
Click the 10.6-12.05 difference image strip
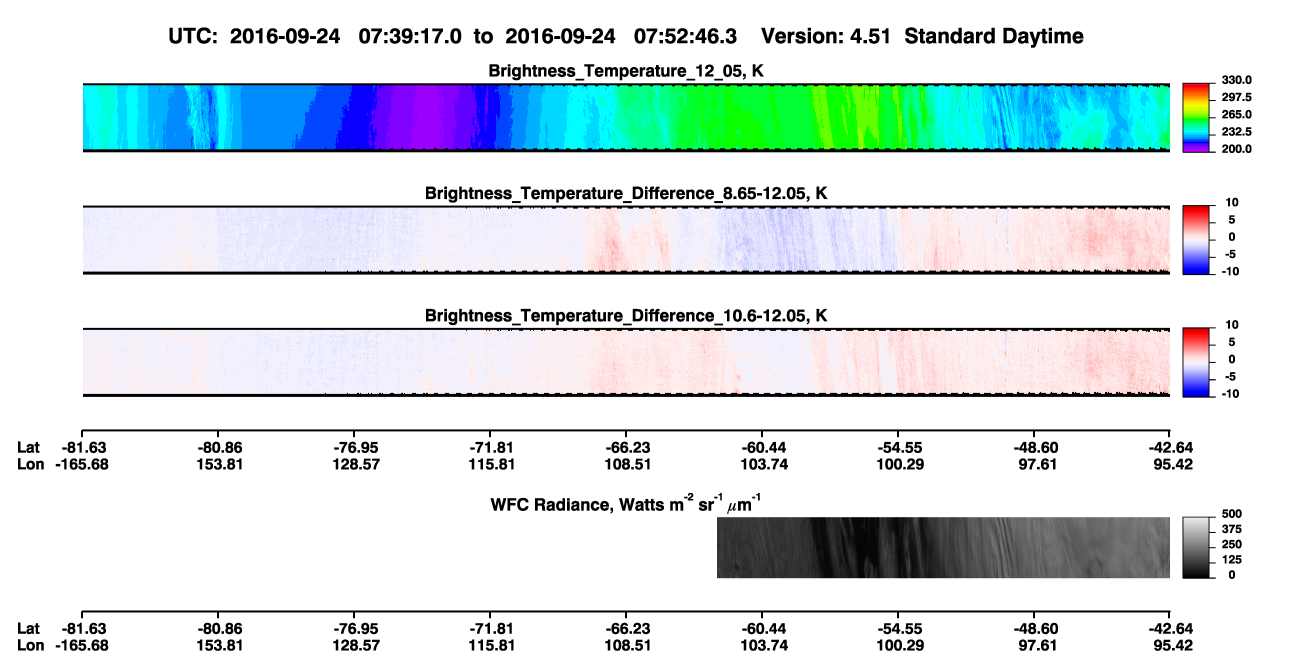tap(626, 362)
